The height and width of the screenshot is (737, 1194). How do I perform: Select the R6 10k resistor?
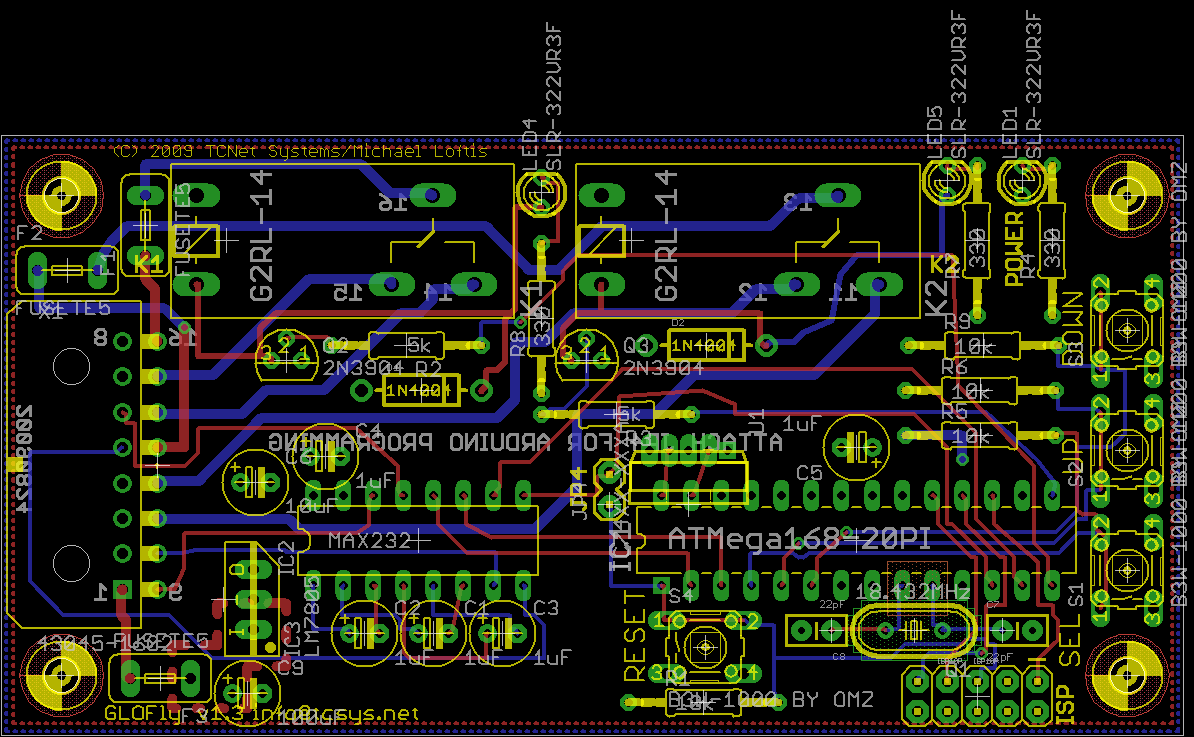coord(982,391)
